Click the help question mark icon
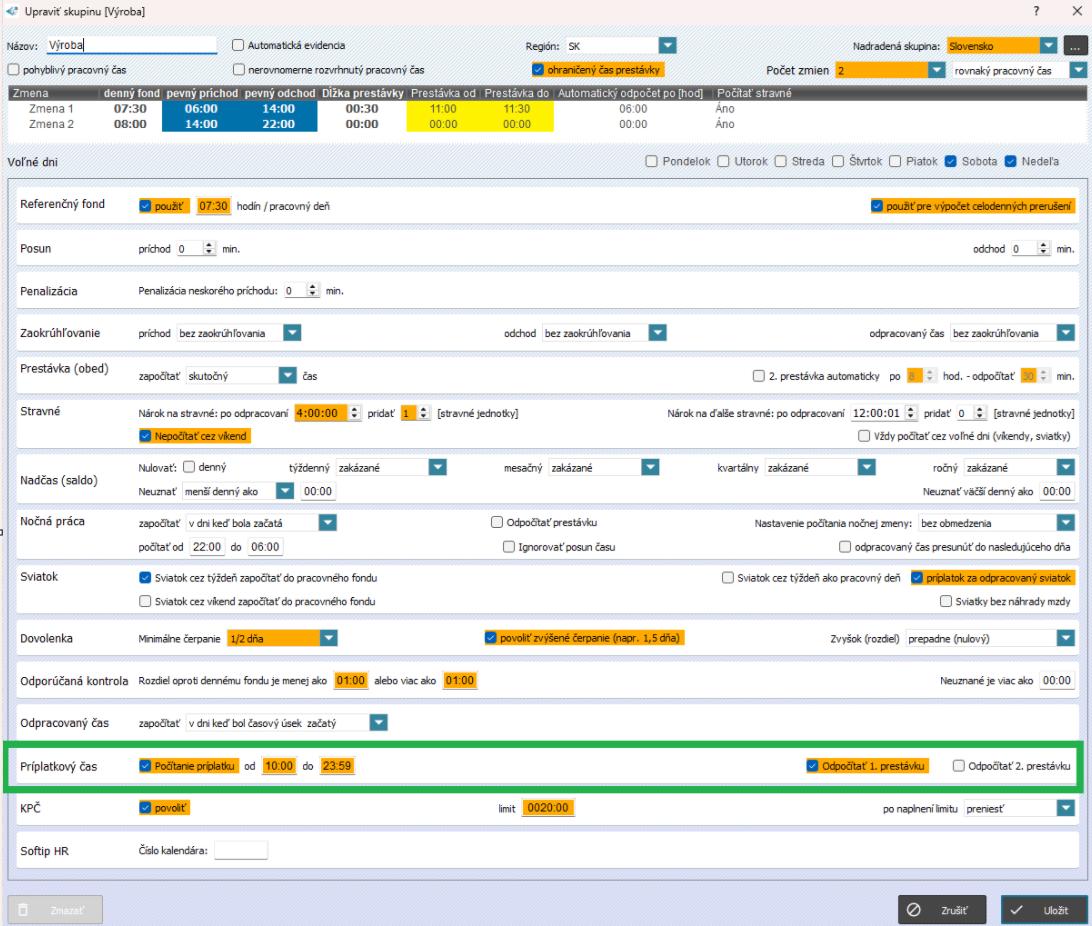 pos(1039,10)
